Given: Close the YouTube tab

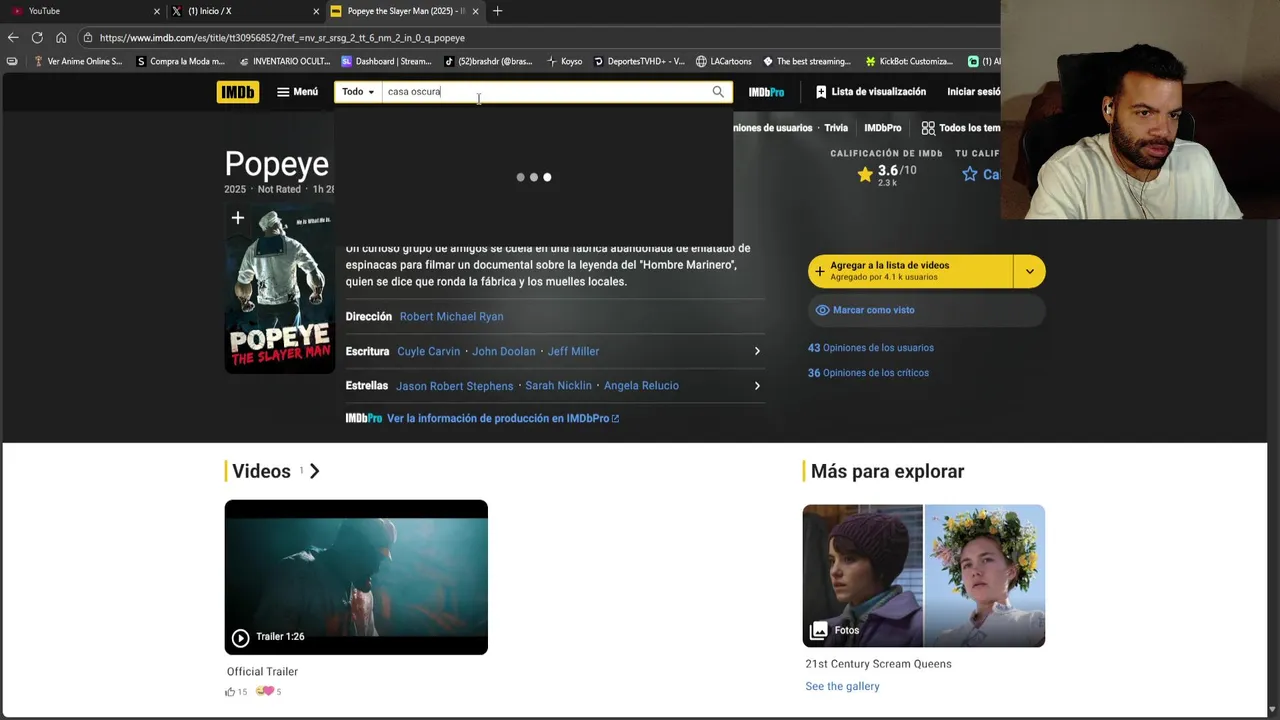Looking at the screenshot, I should (x=156, y=11).
